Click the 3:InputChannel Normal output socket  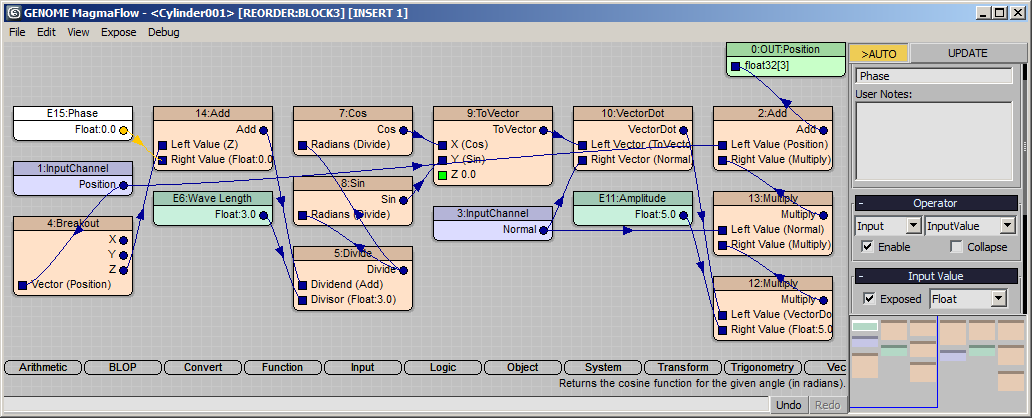coord(543,230)
